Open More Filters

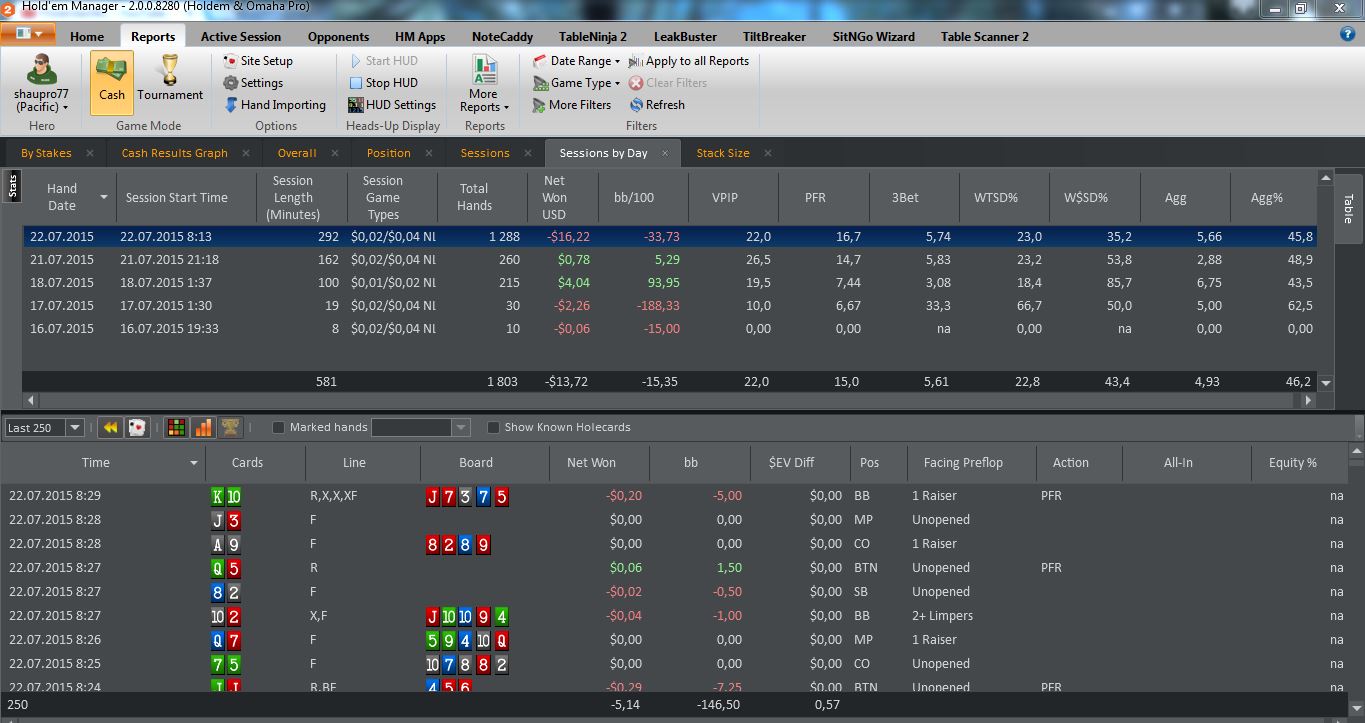coord(572,105)
